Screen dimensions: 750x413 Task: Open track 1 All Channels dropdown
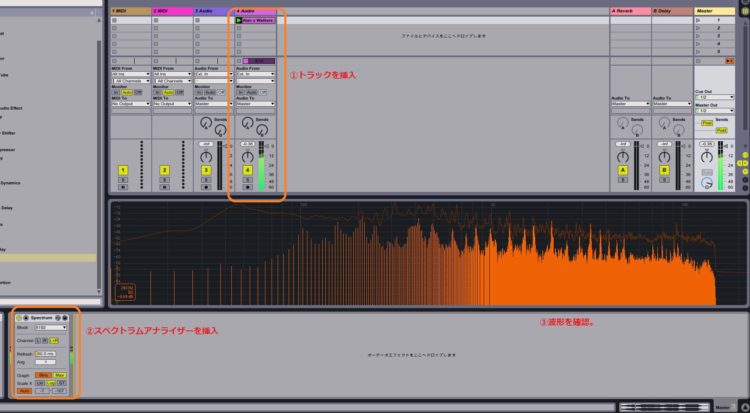131,81
